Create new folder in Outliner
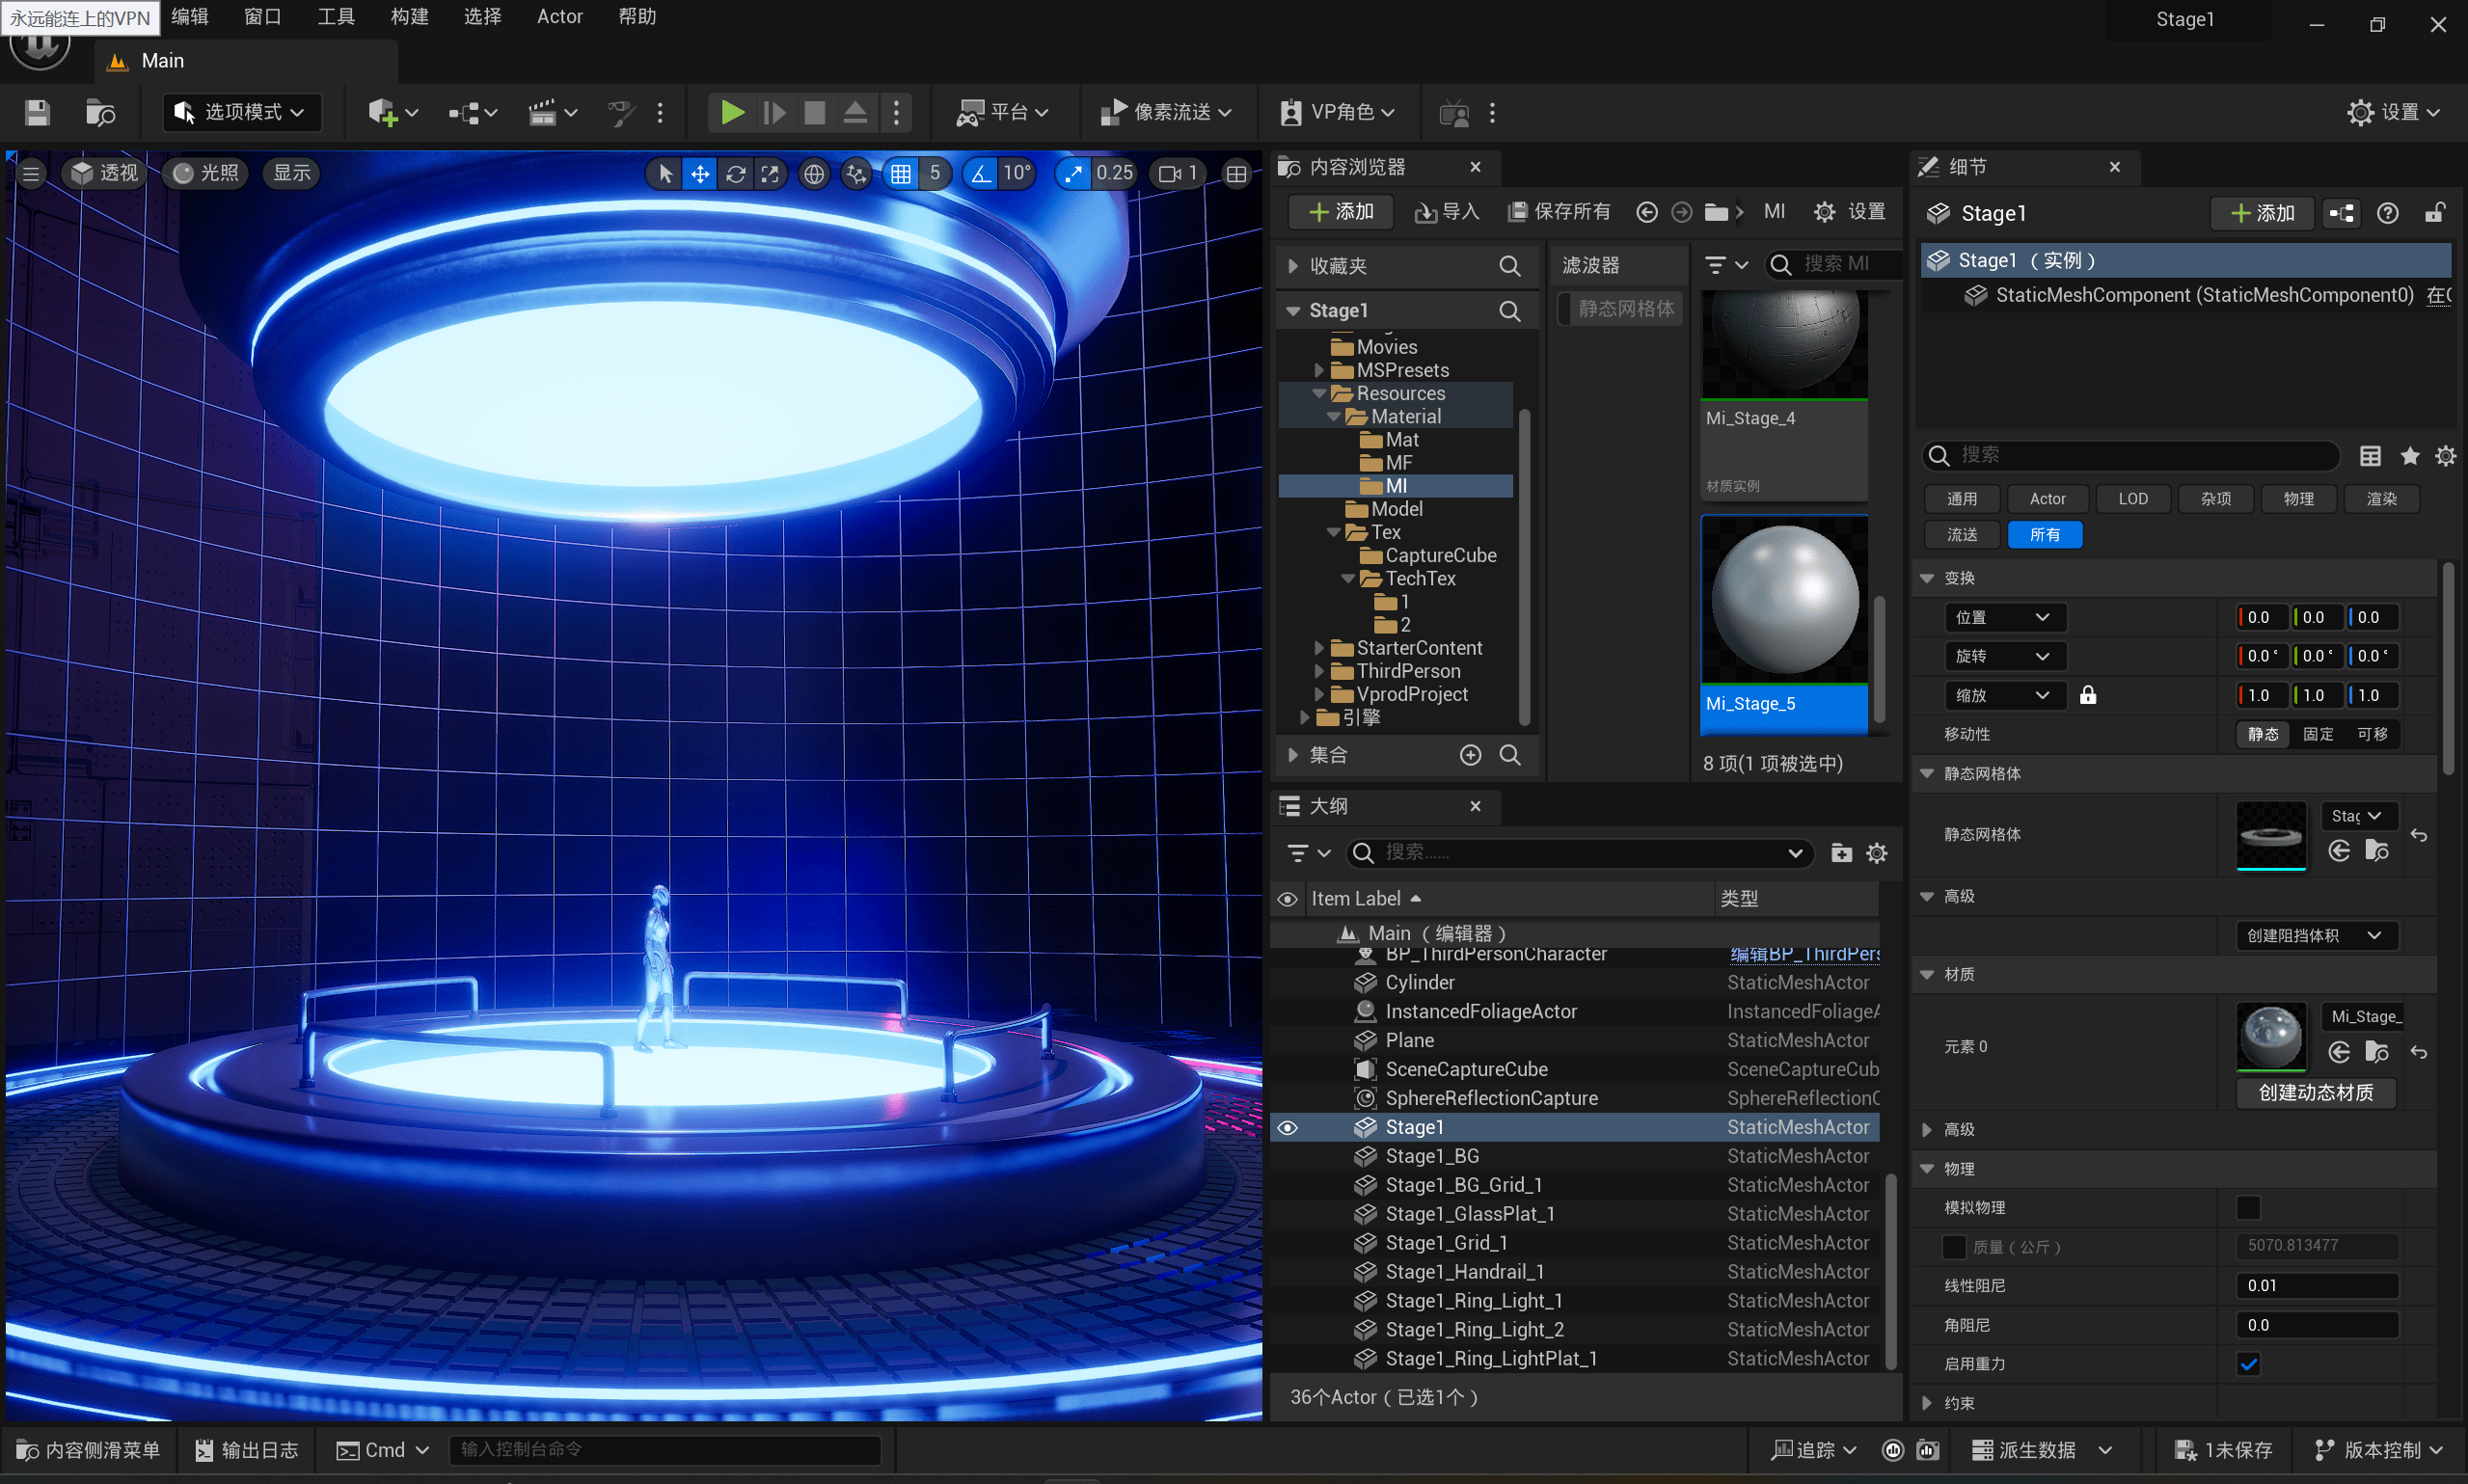The height and width of the screenshot is (1484, 2468). coord(1840,853)
